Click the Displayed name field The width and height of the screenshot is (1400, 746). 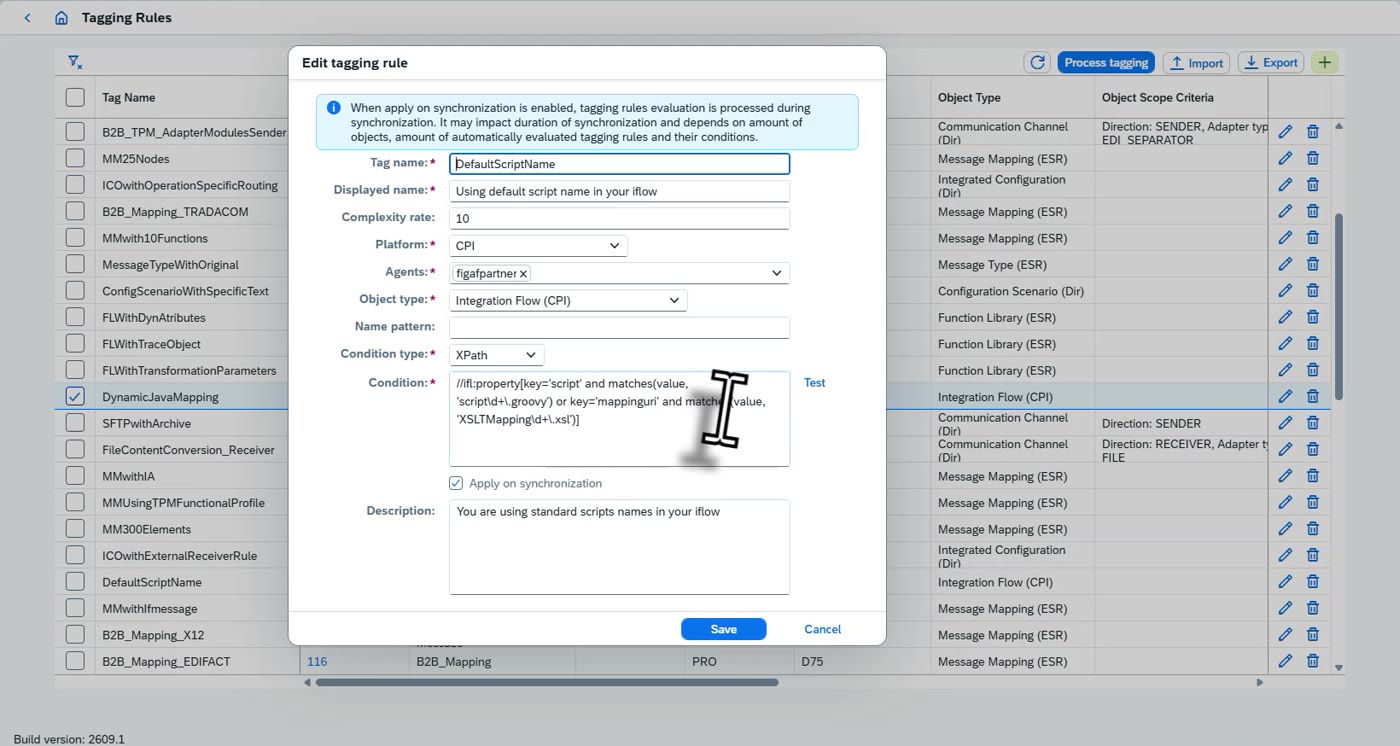pyautogui.click(x=619, y=191)
